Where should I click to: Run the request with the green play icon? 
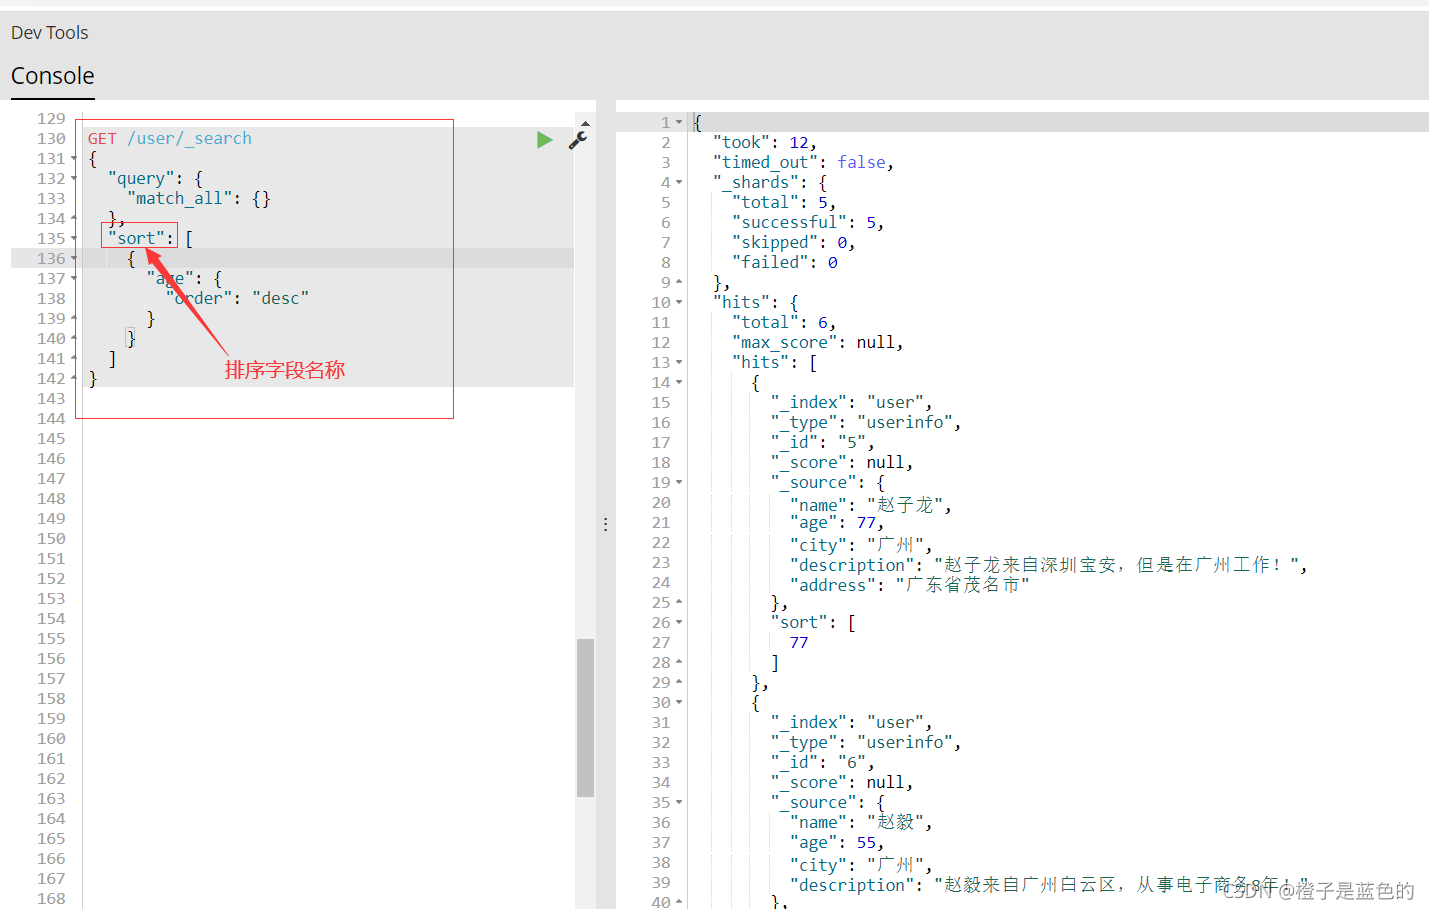[x=544, y=140]
